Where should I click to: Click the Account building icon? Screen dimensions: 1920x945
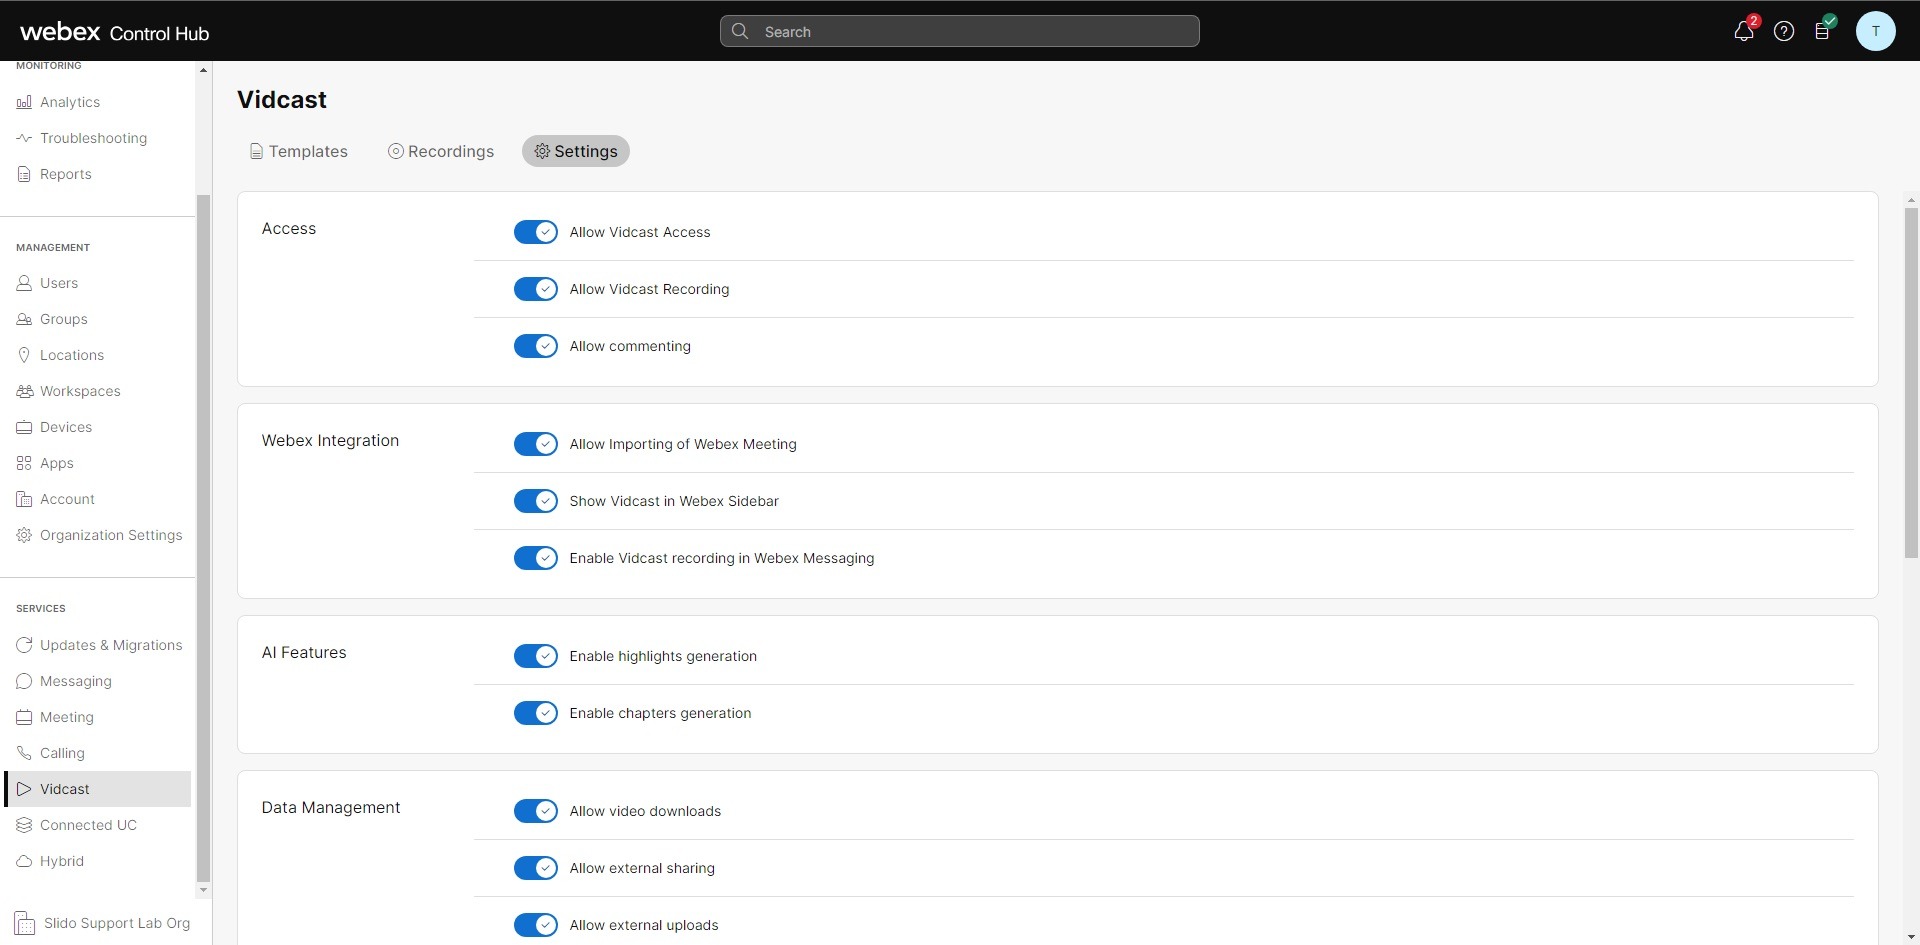(24, 499)
